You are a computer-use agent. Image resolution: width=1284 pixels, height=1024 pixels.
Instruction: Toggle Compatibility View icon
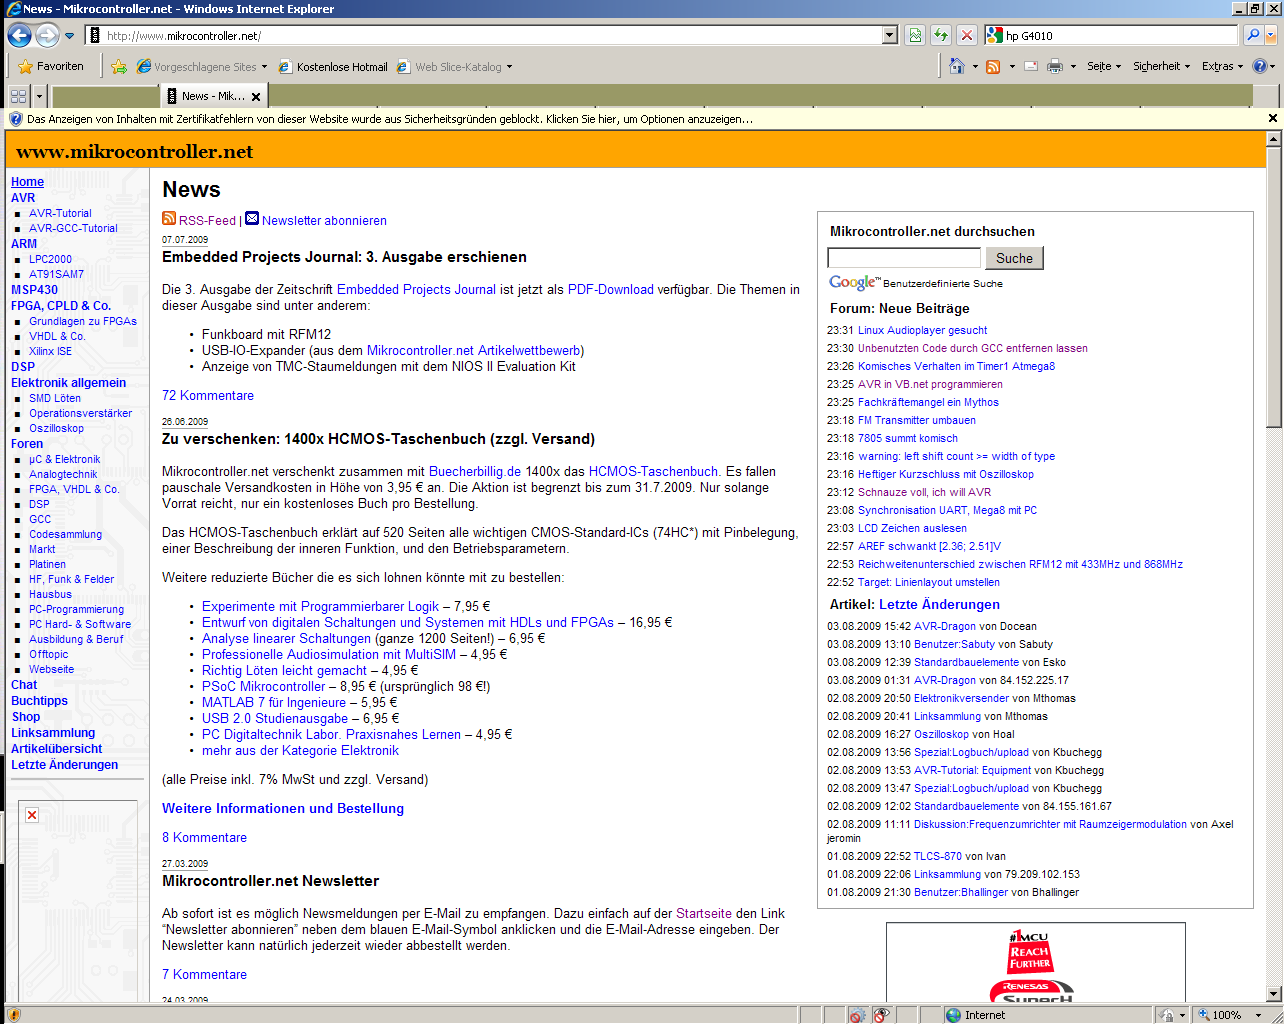pyautogui.click(x=915, y=35)
